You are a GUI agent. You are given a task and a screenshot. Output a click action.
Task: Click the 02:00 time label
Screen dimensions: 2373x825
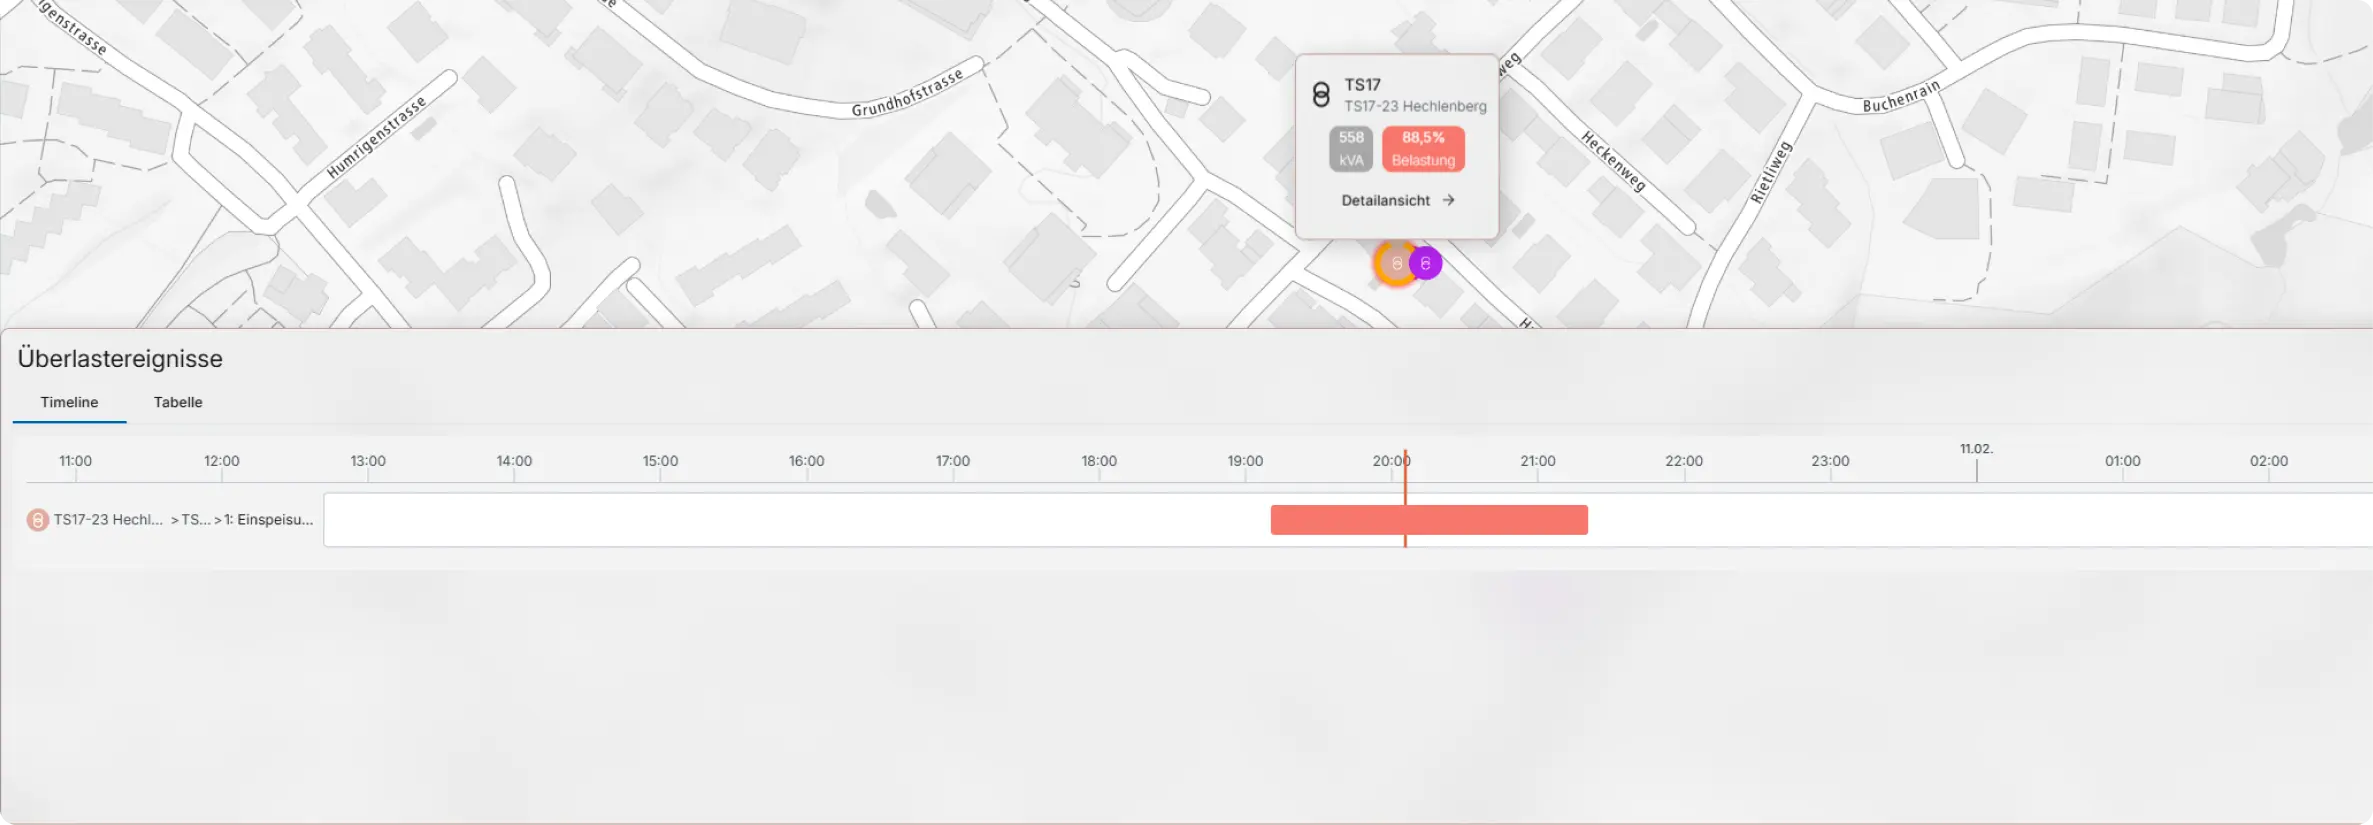[2268, 461]
